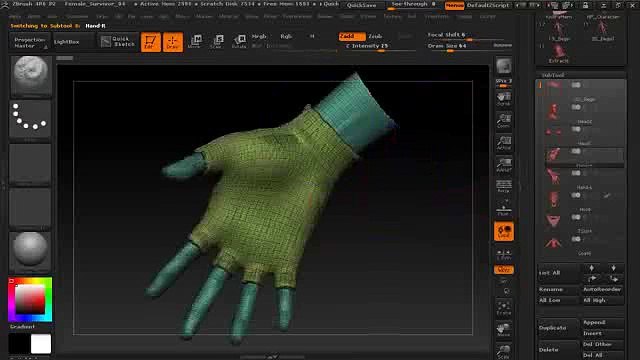The width and height of the screenshot is (640, 360).
Task: Click the AAHalf view icon
Action: [x=504, y=165]
